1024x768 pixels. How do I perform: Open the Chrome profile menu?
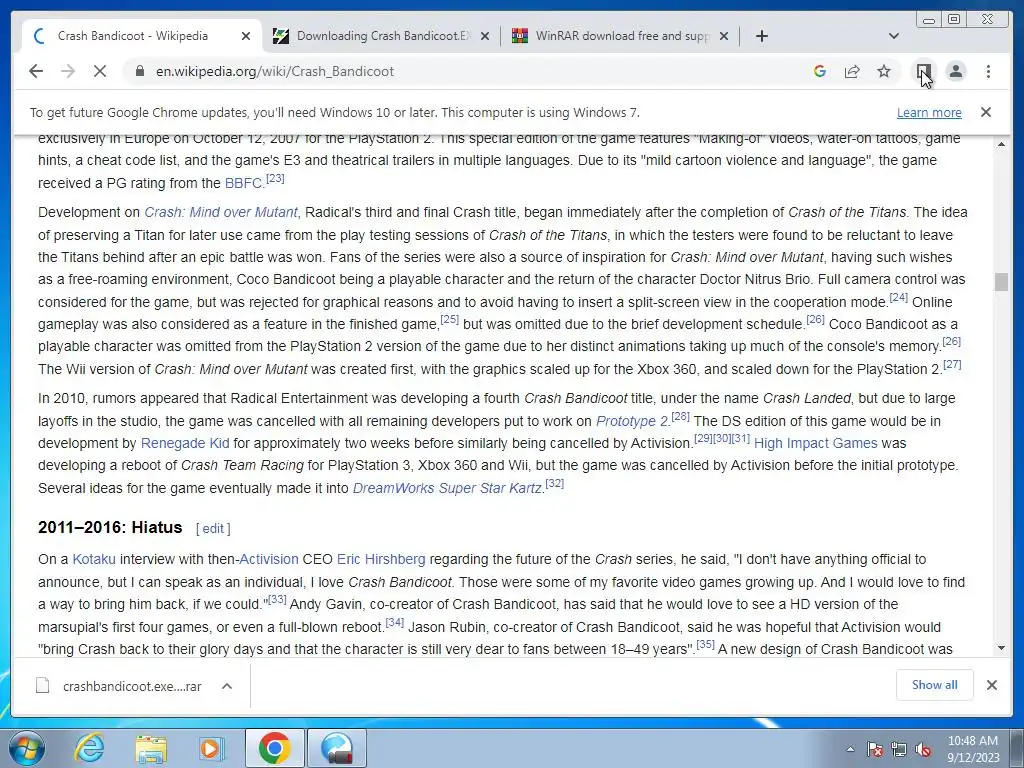[x=956, y=71]
